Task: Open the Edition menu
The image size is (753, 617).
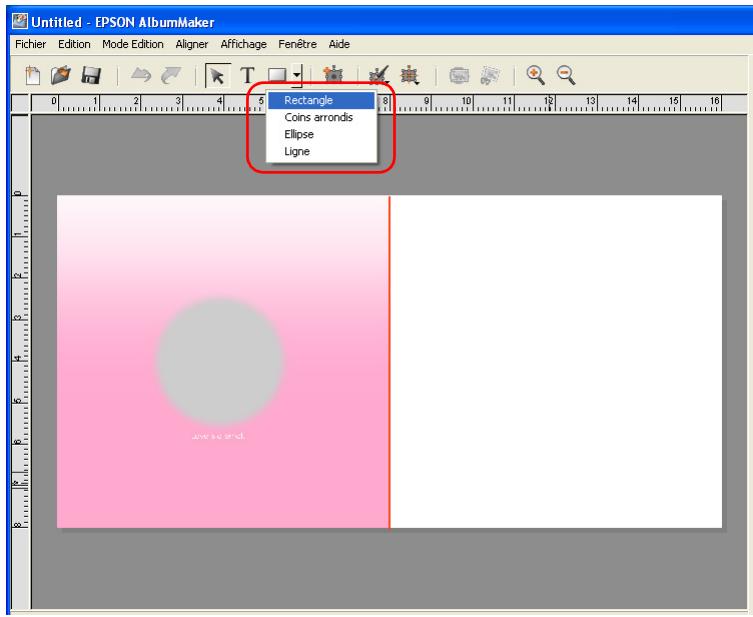Action: pyautogui.click(x=74, y=44)
